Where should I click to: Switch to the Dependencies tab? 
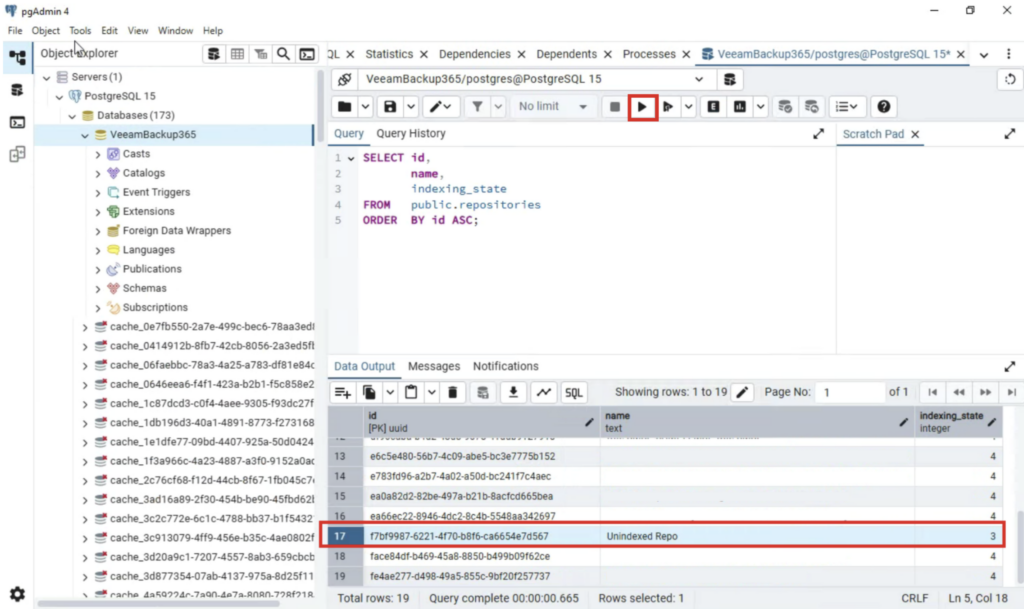[x=475, y=54]
